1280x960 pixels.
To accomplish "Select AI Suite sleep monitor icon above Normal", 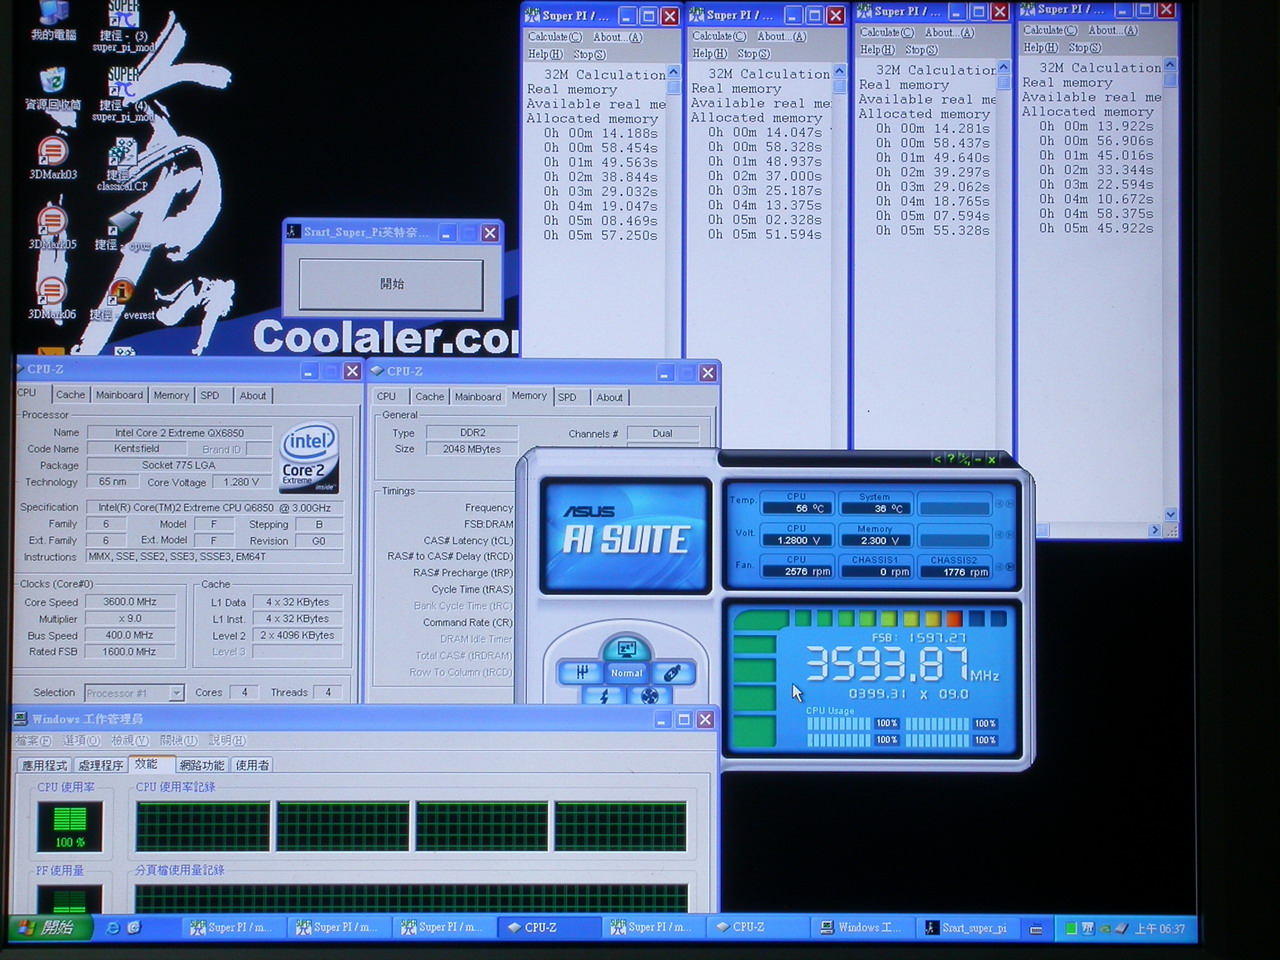I will tap(627, 648).
